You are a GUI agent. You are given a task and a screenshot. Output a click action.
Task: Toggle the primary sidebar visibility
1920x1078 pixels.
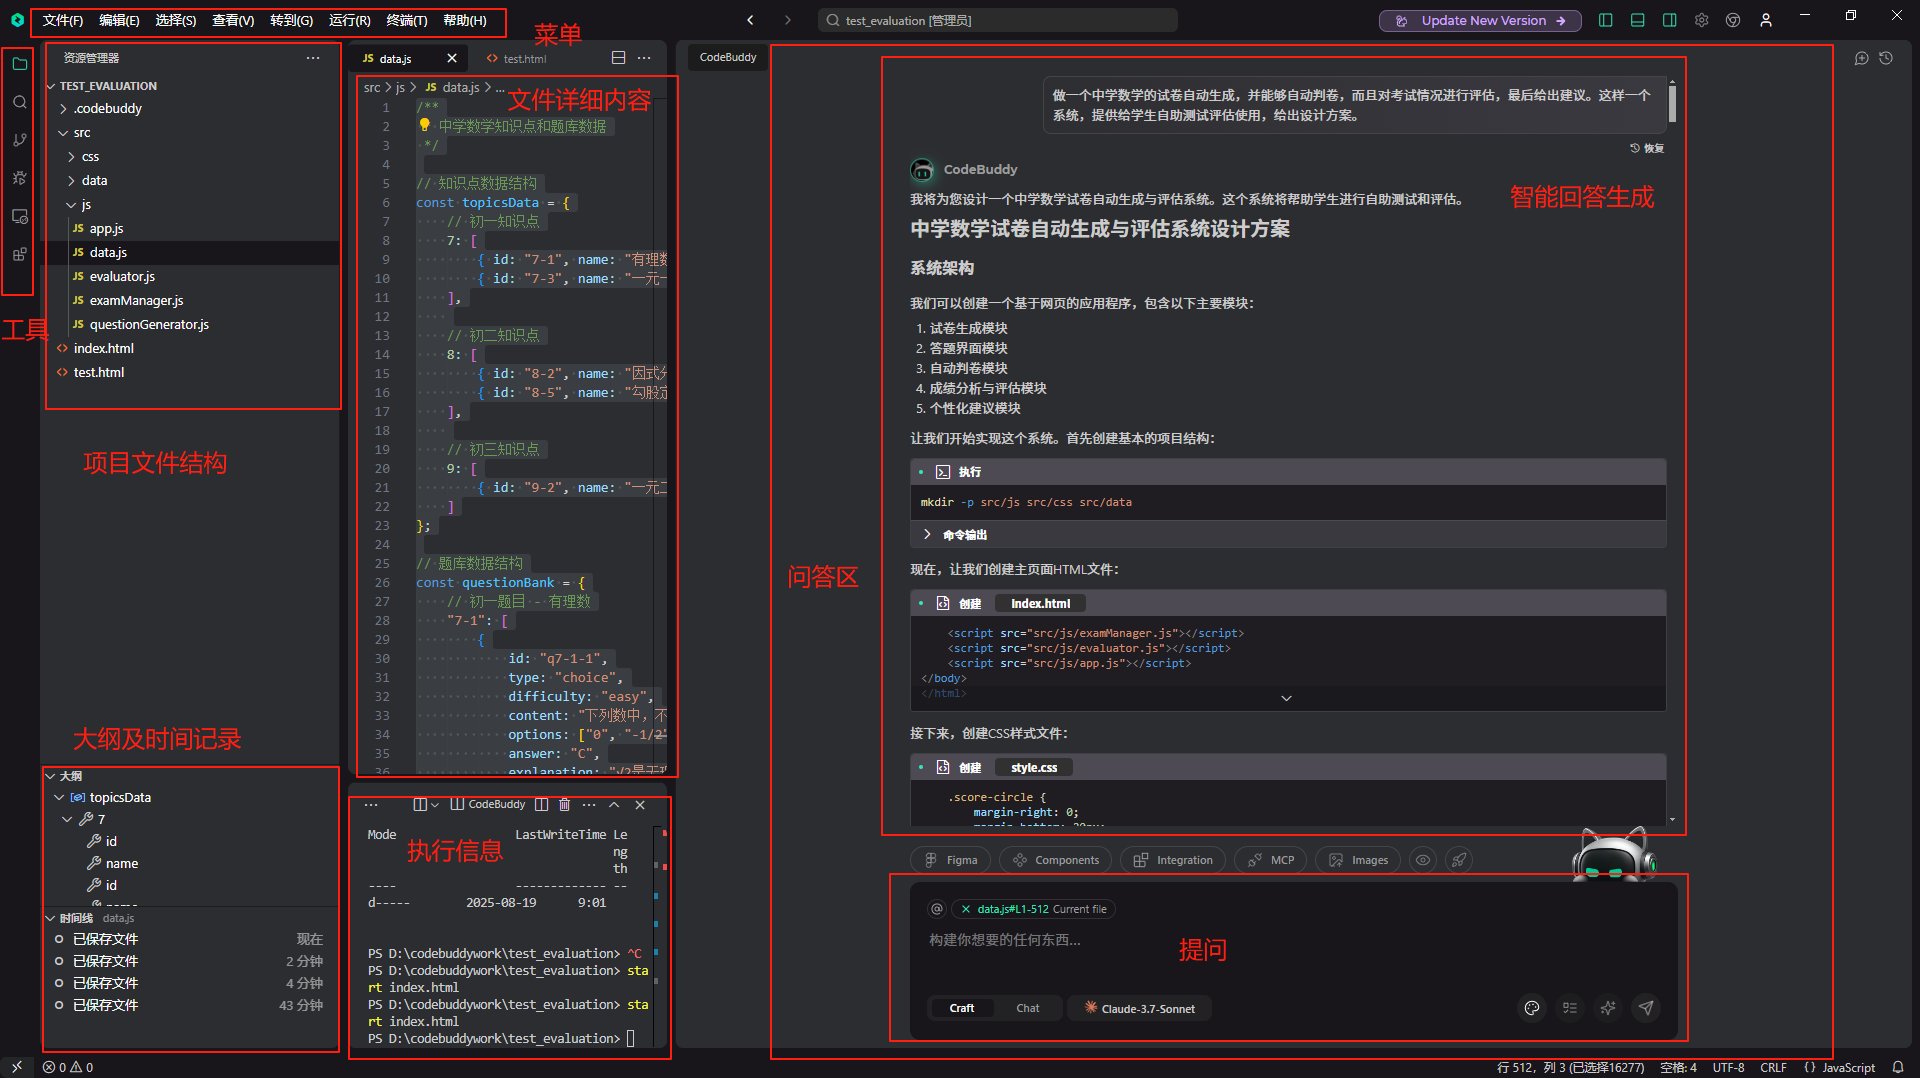[1606, 20]
